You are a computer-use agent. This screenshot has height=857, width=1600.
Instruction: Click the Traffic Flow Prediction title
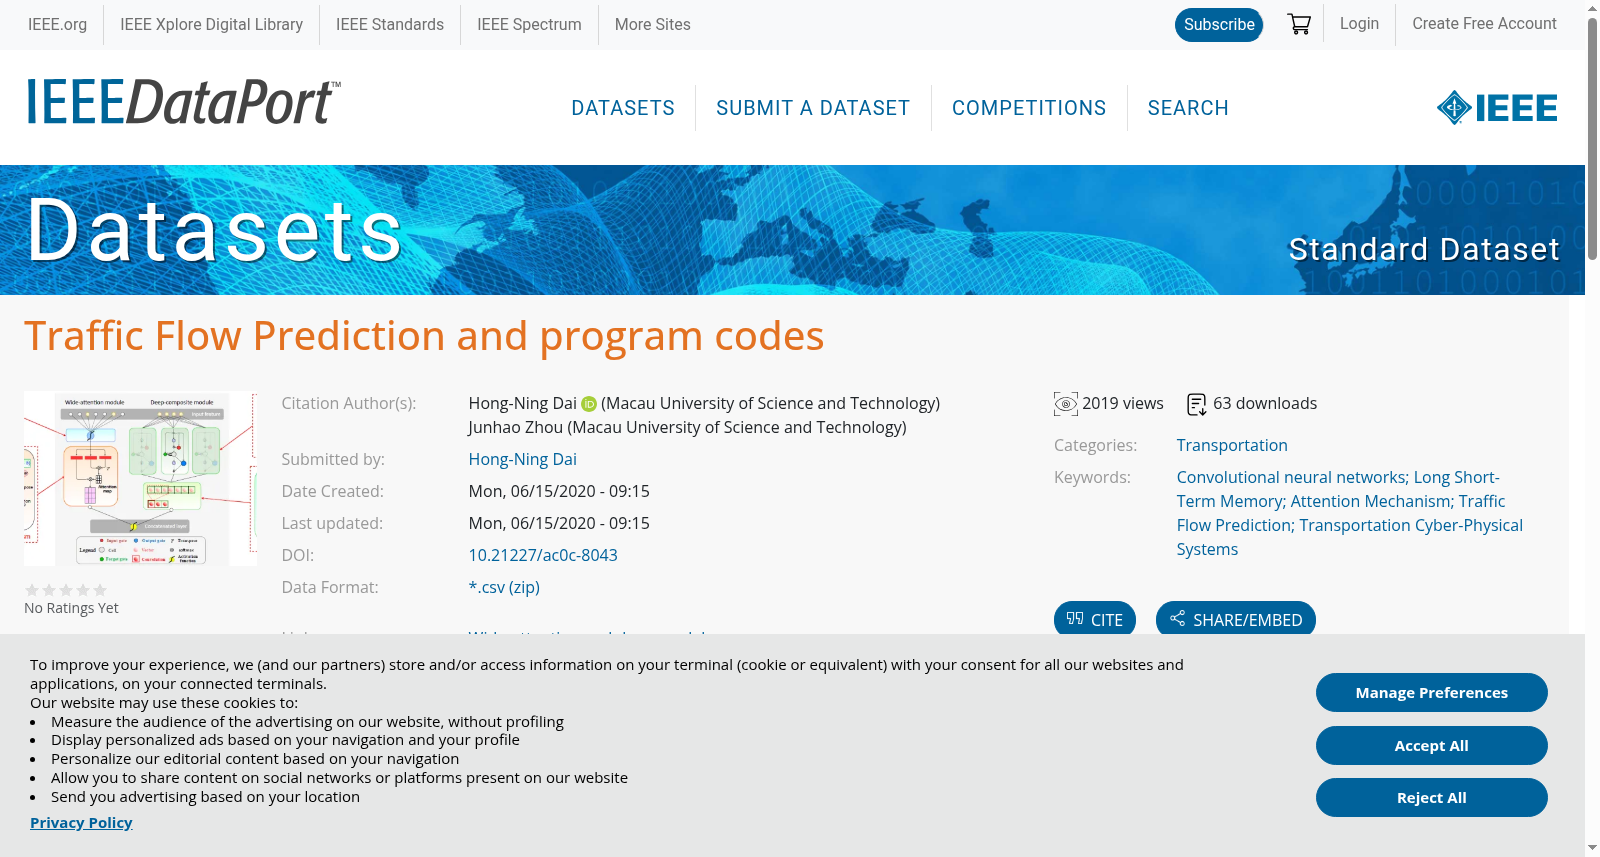[424, 336]
